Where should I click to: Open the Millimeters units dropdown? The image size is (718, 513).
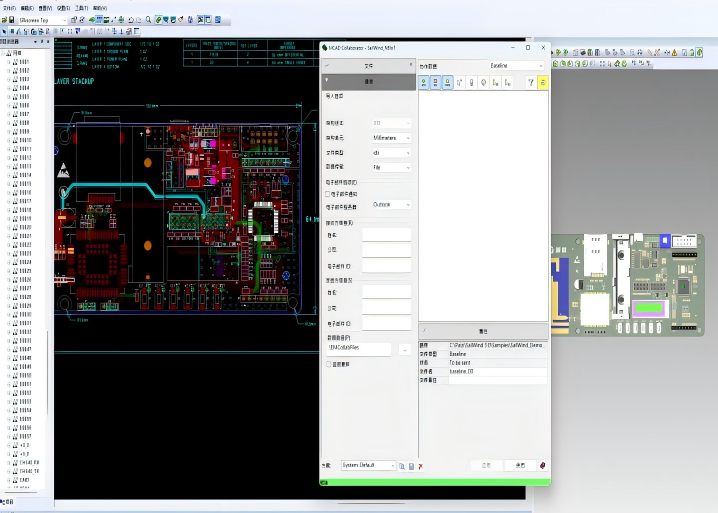391,138
